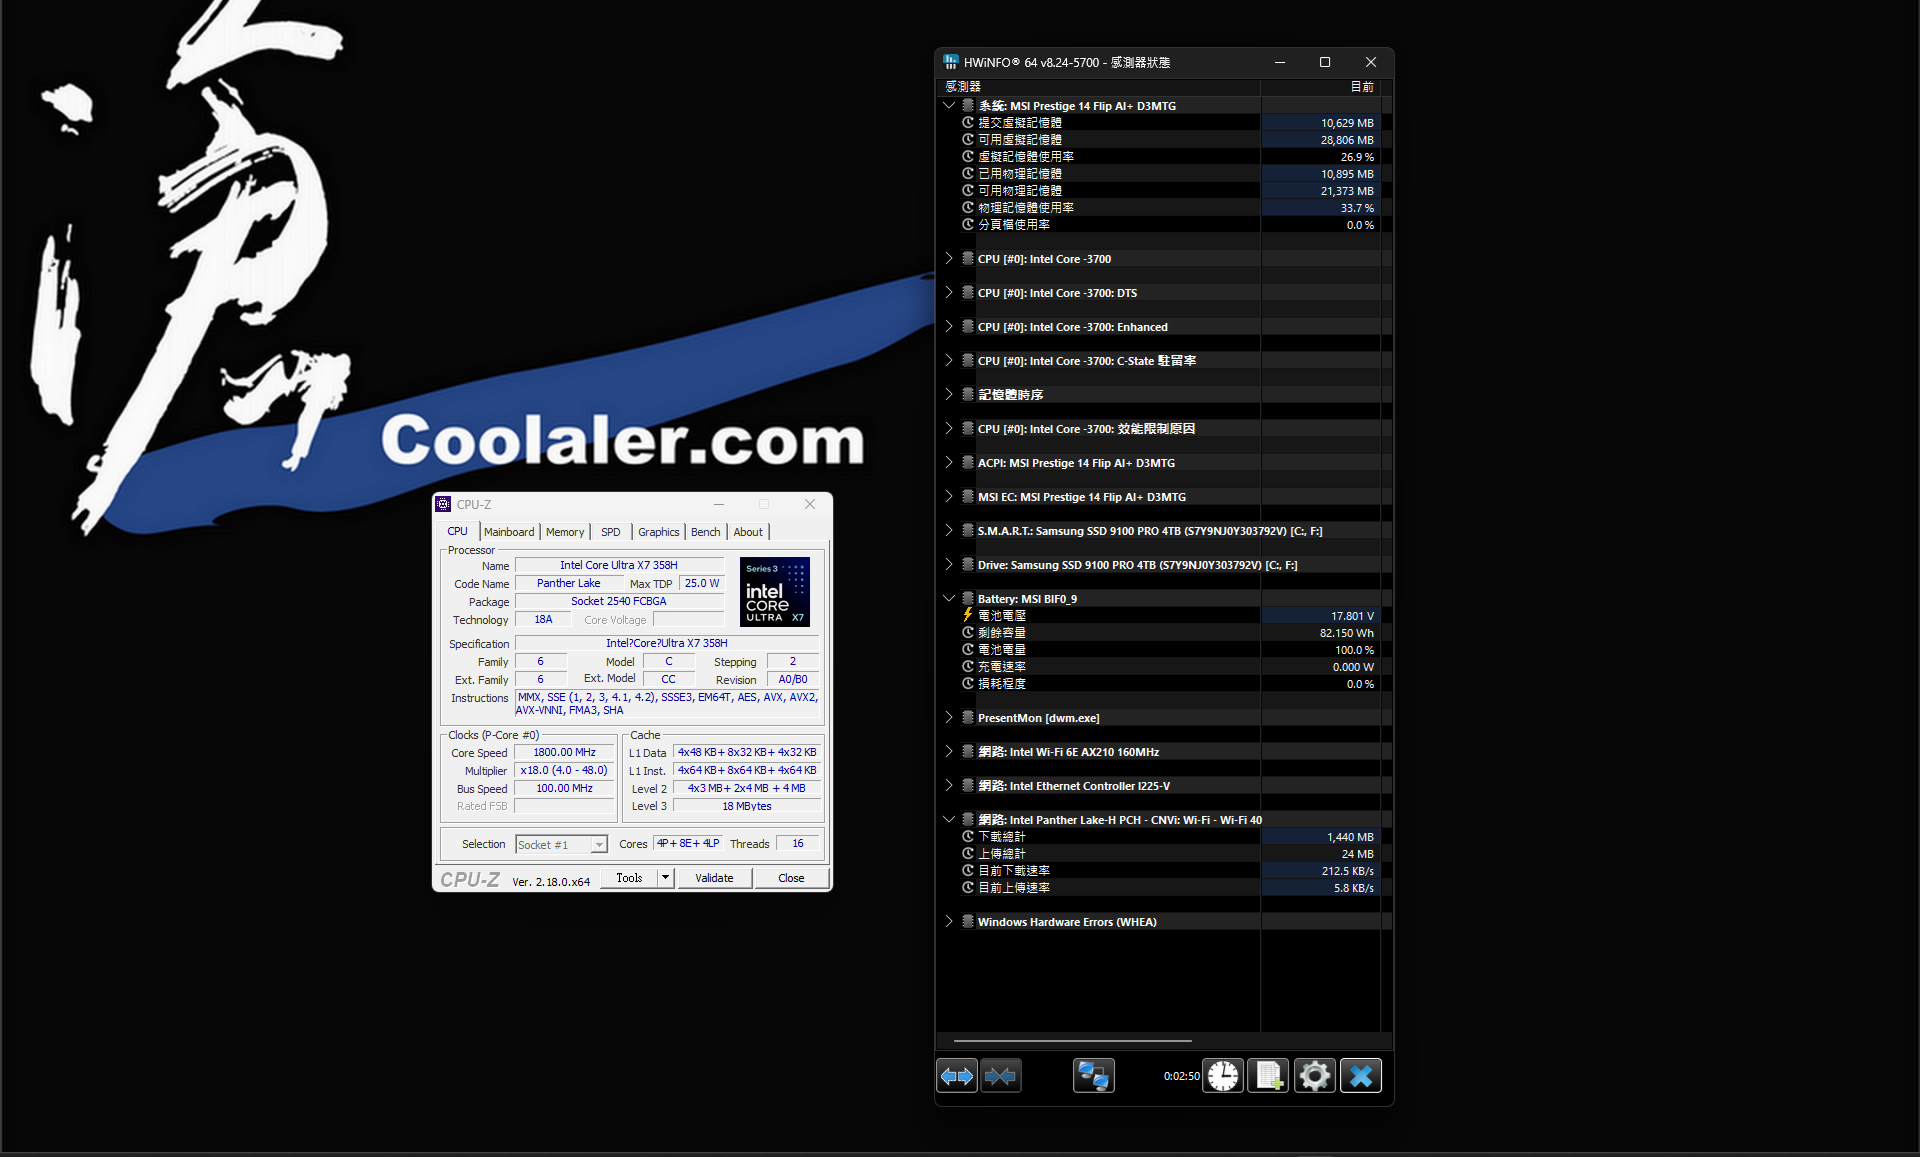Click the horizontal scrollbar in HWiNFO sensor list
The height and width of the screenshot is (1157, 1920).
(1072, 1041)
